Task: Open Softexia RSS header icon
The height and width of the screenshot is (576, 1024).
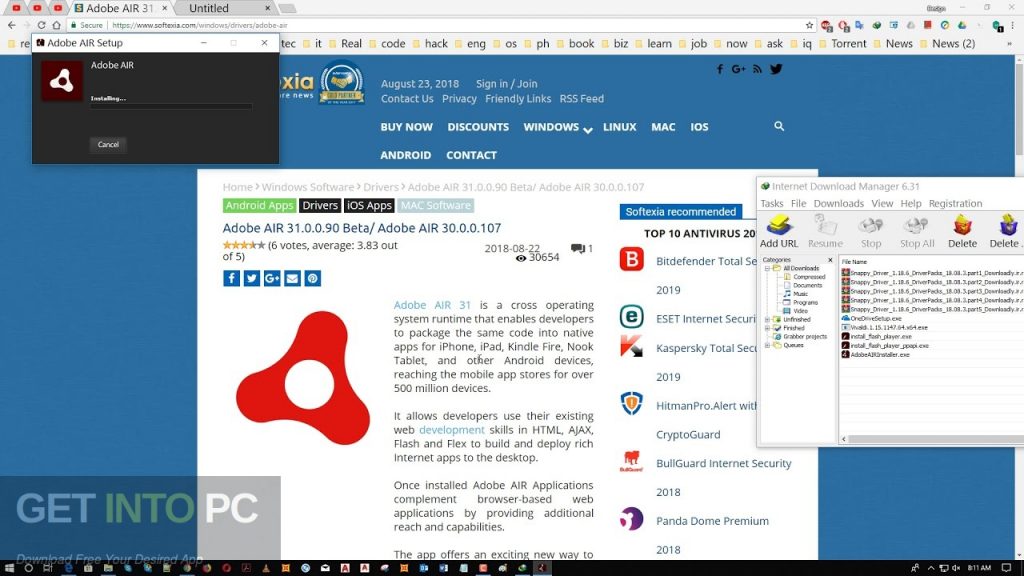Action: tap(757, 69)
